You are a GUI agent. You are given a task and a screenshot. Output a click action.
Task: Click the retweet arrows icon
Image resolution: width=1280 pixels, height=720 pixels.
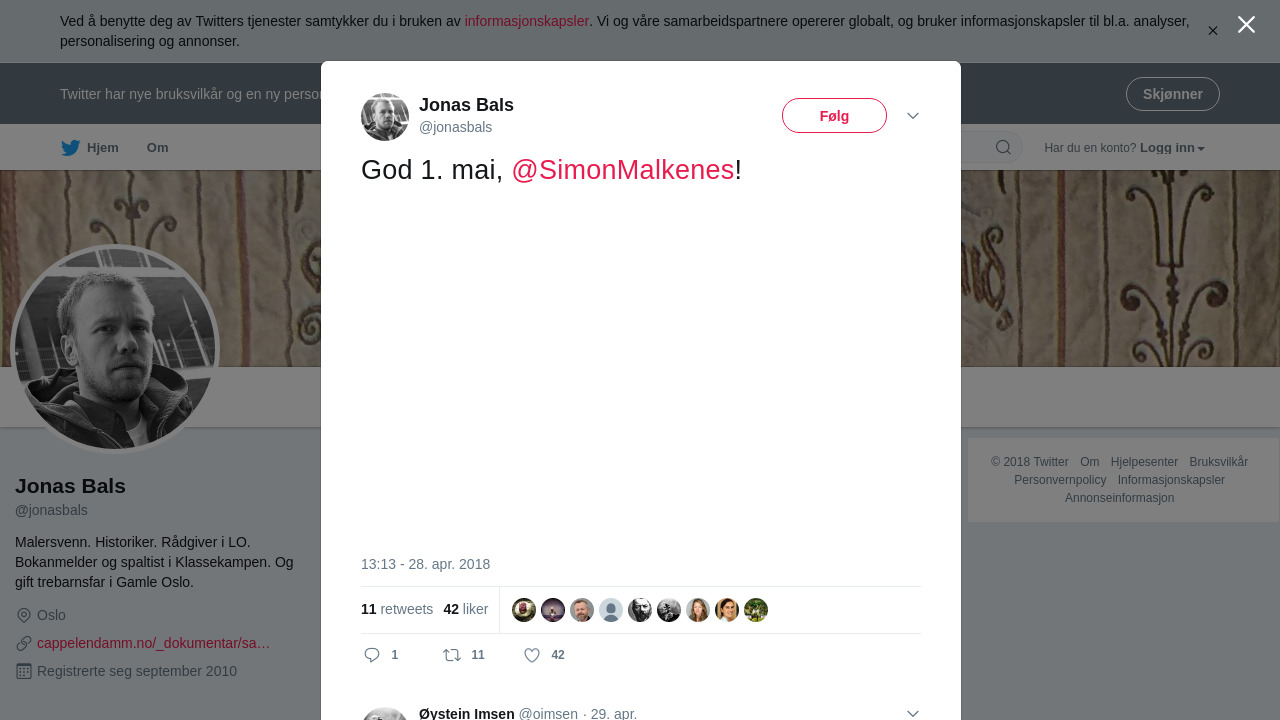pyautogui.click(x=452, y=655)
